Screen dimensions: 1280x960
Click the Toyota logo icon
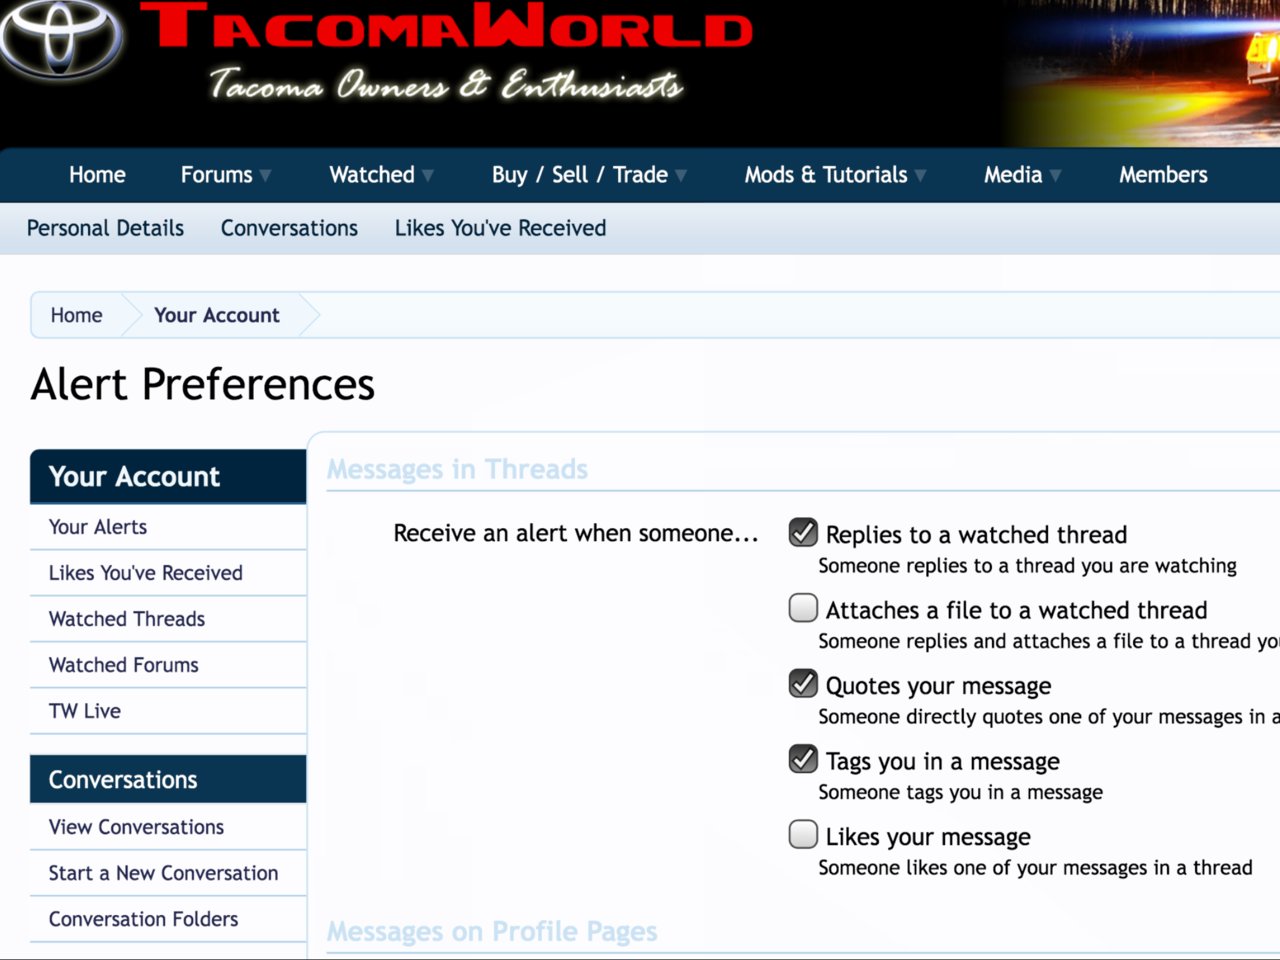tap(62, 38)
